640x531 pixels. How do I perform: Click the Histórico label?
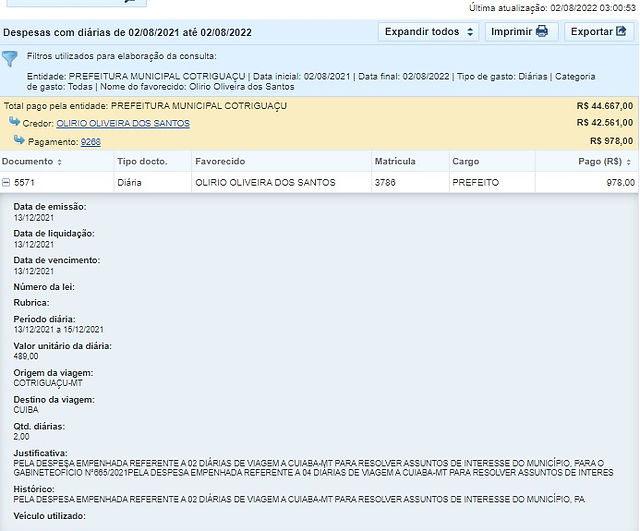(x=33, y=489)
